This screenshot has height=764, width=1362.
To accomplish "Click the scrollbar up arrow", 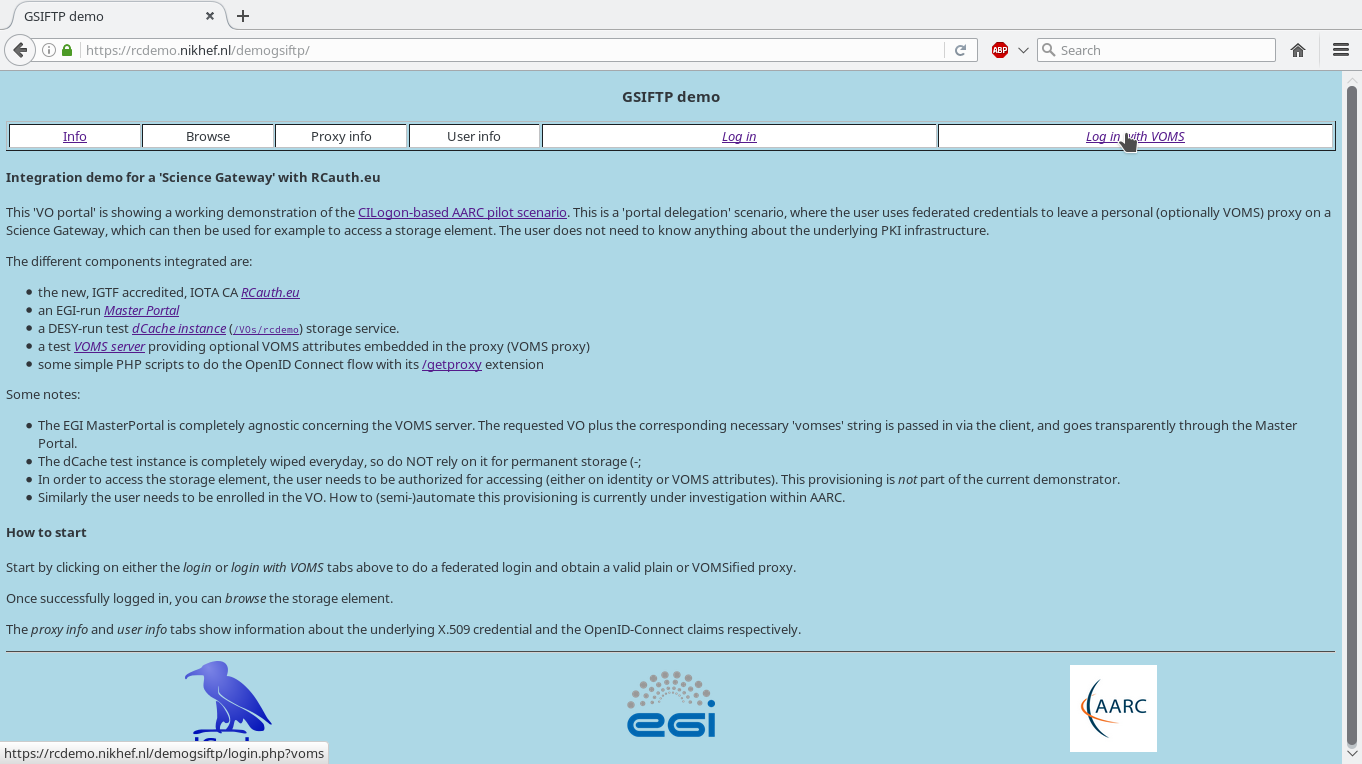I will pos(1352,79).
